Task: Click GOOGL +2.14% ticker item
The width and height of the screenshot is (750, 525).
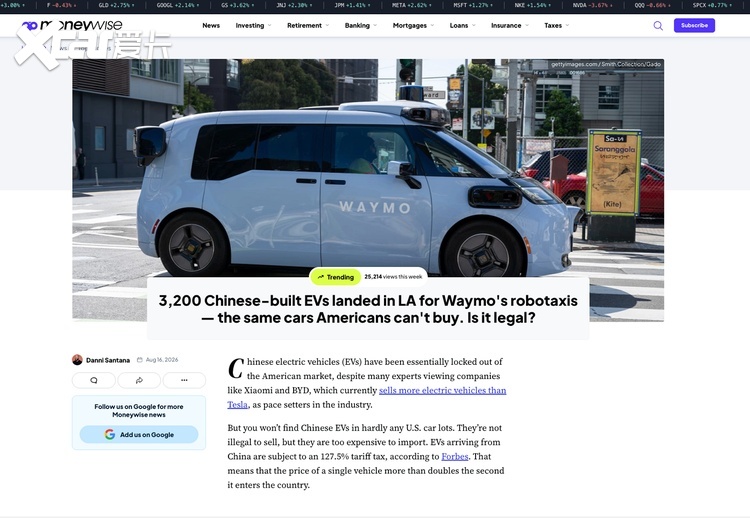Action: coord(177,5)
